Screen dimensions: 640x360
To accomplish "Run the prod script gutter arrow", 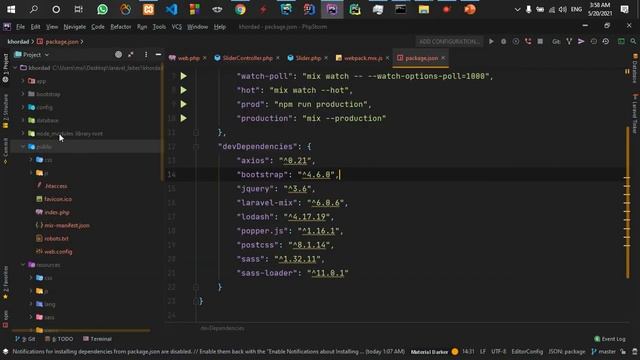I will (184, 104).
